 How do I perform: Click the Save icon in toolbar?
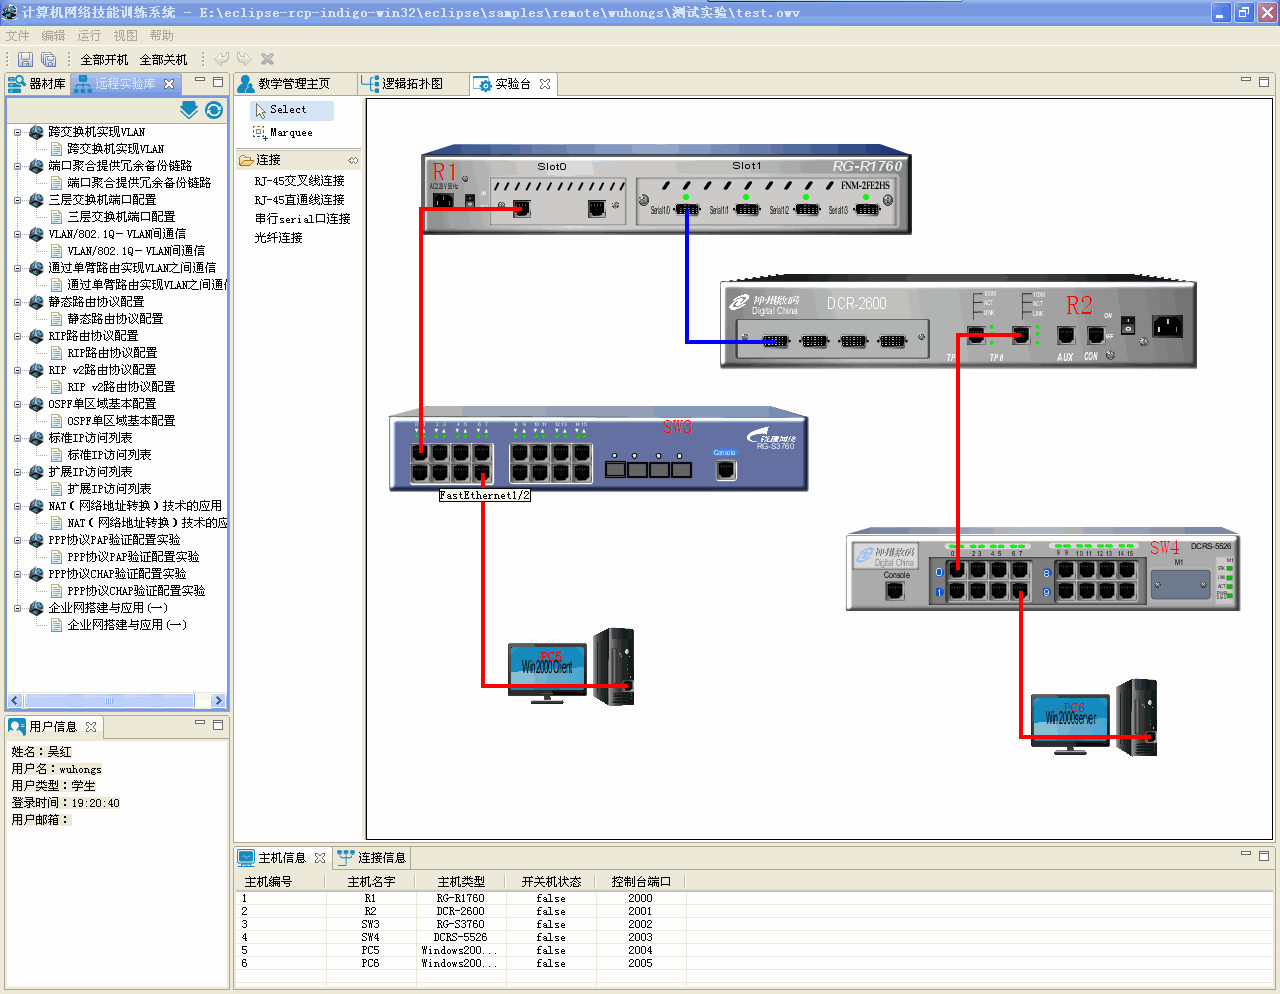pyautogui.click(x=26, y=60)
